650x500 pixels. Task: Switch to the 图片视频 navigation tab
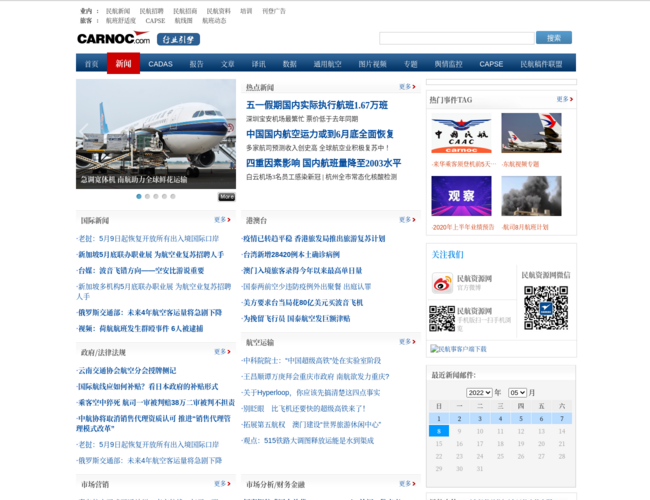[372, 64]
